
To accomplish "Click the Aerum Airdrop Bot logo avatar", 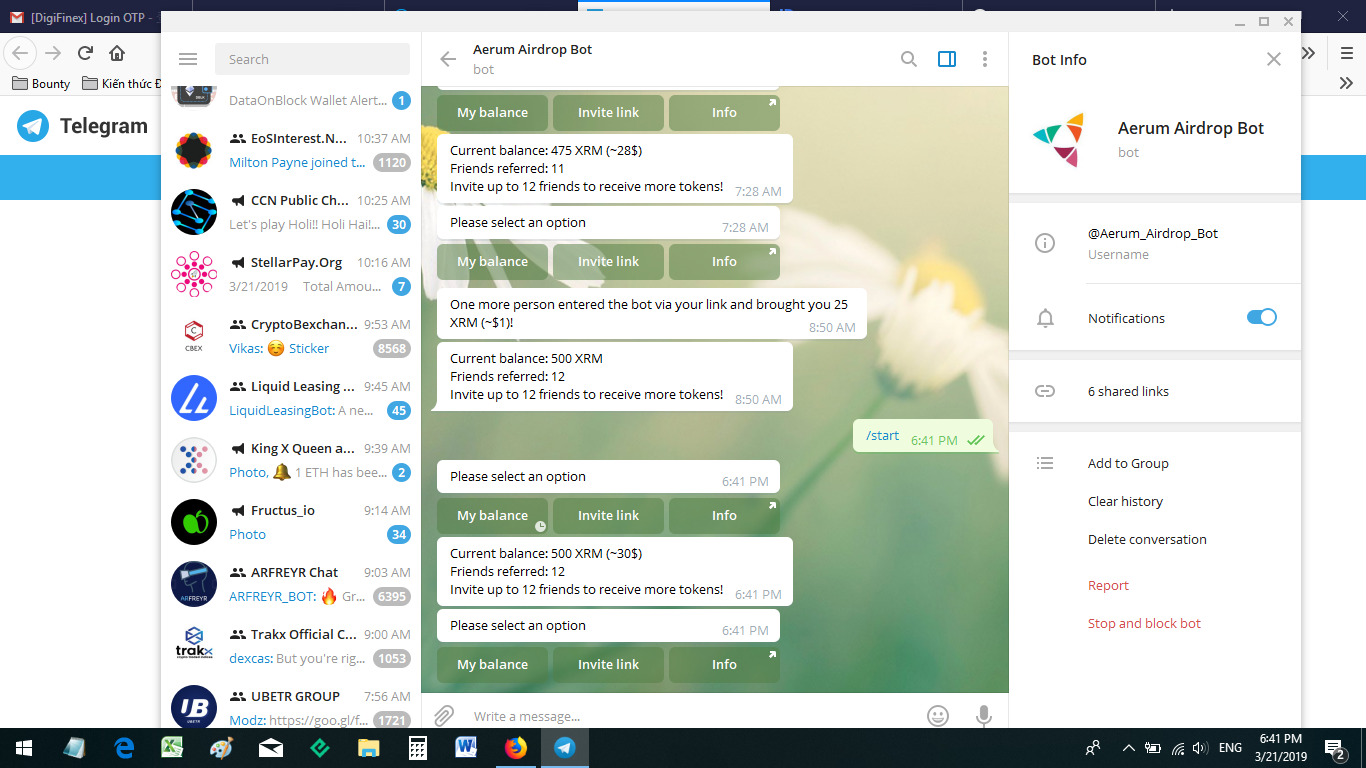I will [x=1059, y=139].
